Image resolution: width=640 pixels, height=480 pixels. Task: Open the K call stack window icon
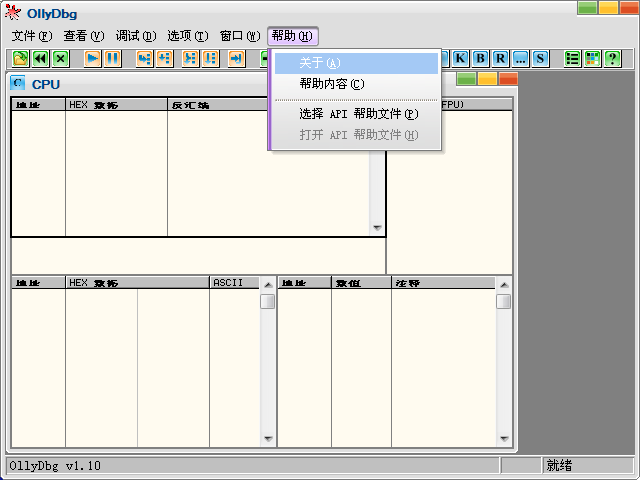(x=460, y=59)
